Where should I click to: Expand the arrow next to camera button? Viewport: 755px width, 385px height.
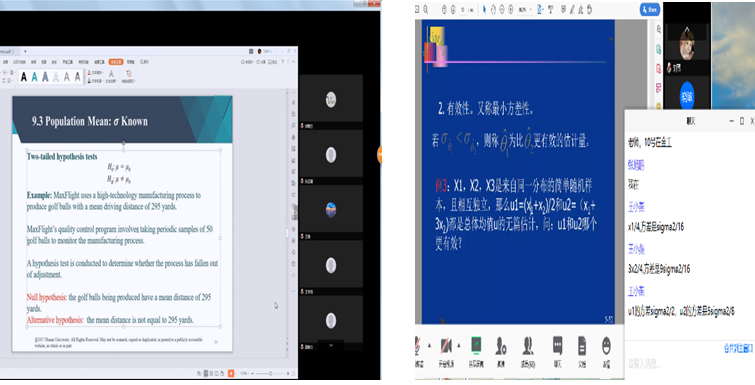[458, 345]
